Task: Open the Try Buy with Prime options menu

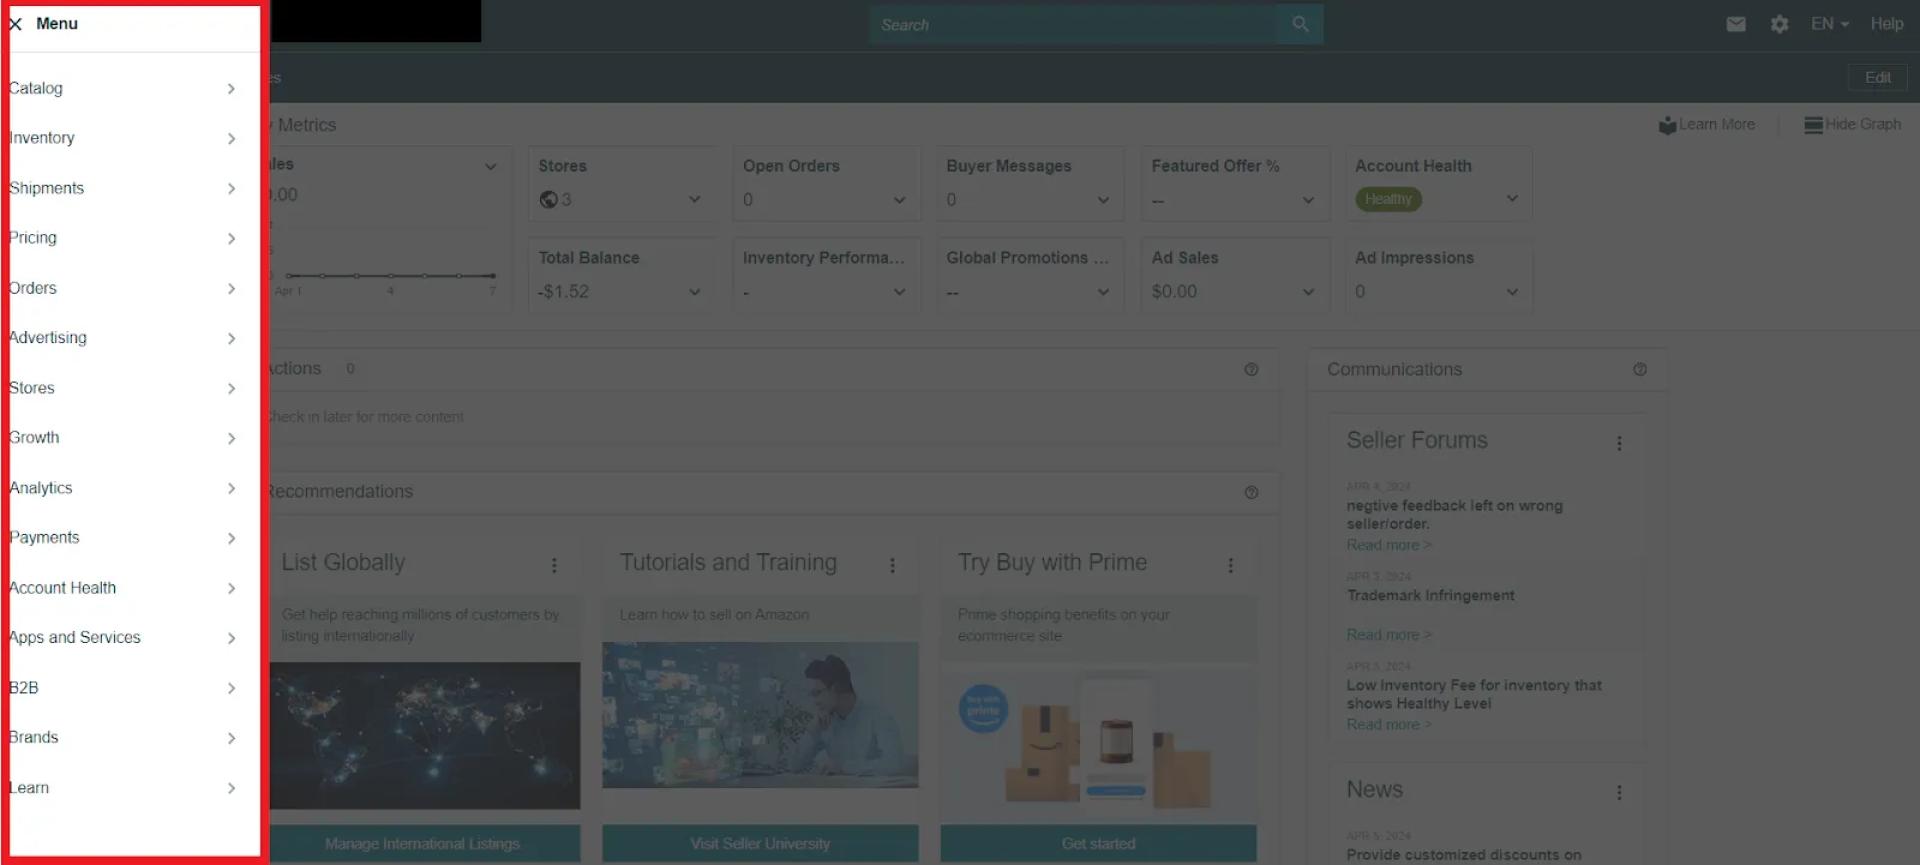Action: (x=1230, y=565)
